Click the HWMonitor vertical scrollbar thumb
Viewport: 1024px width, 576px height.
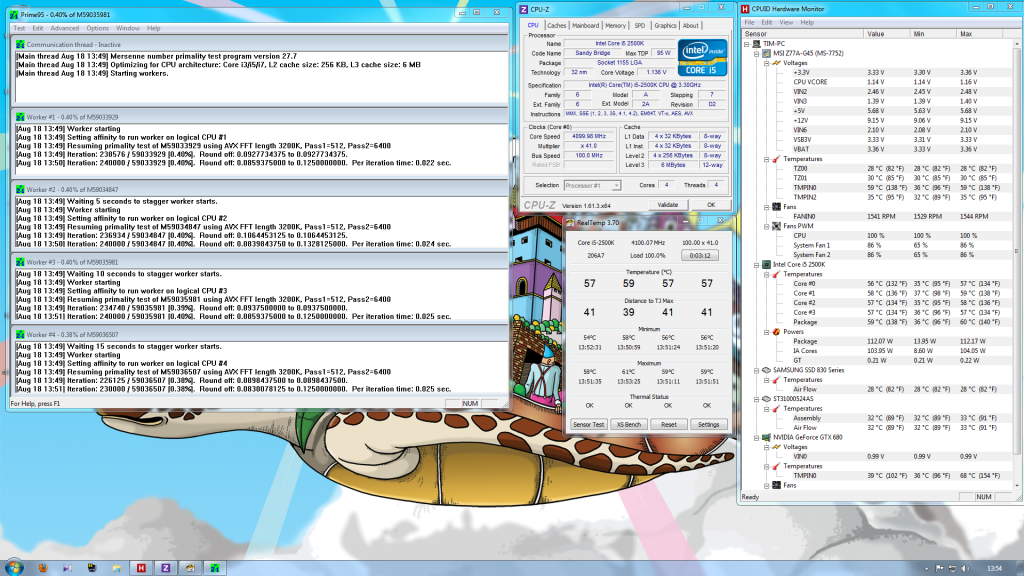click(1017, 251)
